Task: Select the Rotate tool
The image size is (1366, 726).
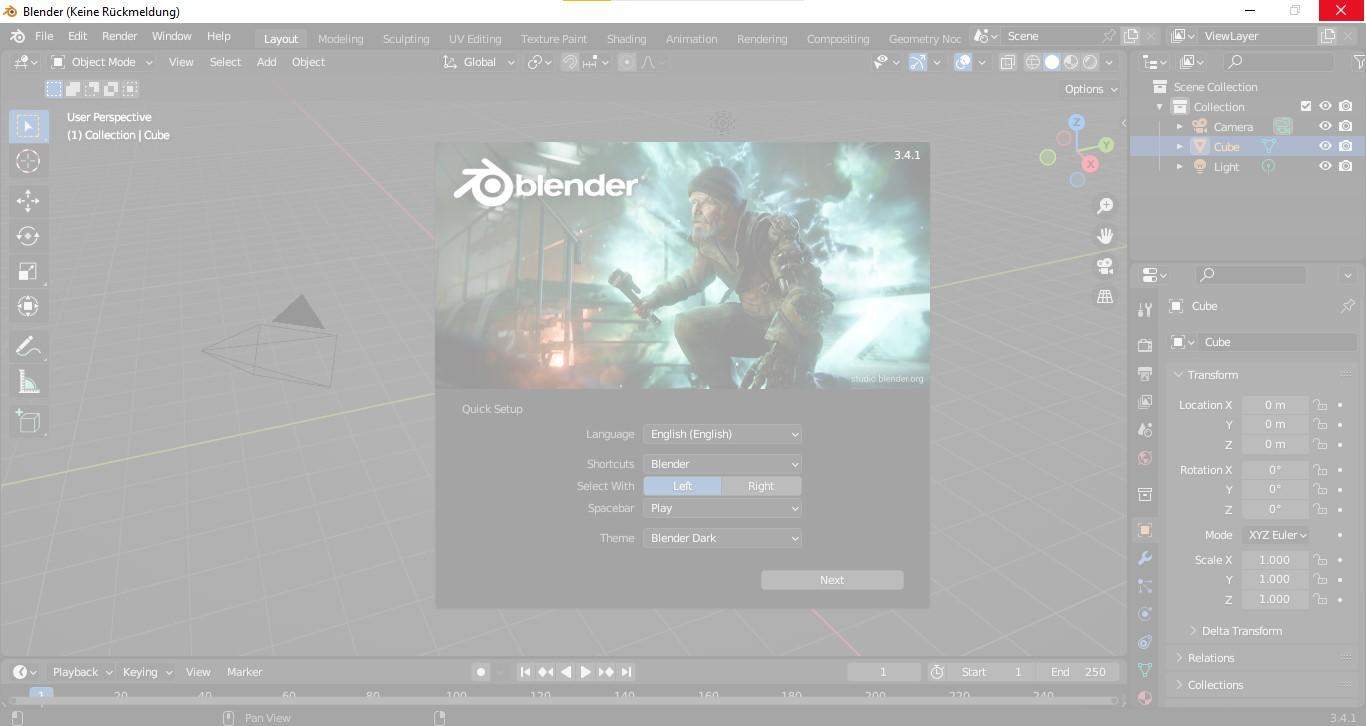Action: tap(28, 236)
